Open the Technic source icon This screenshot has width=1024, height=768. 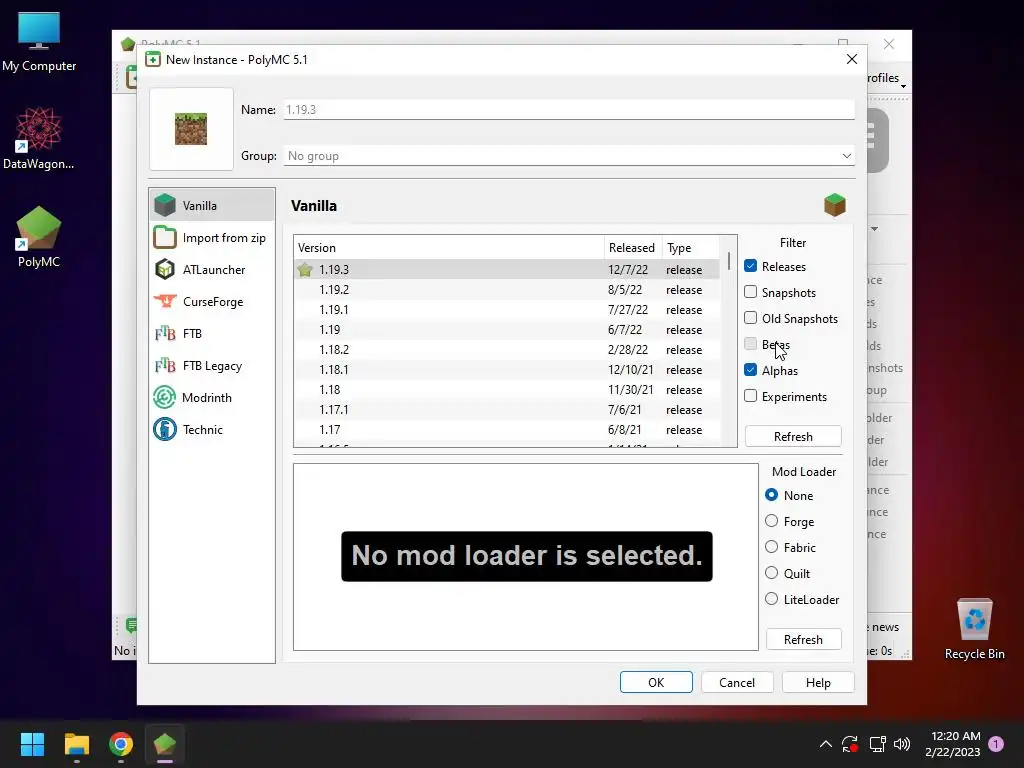pos(165,429)
